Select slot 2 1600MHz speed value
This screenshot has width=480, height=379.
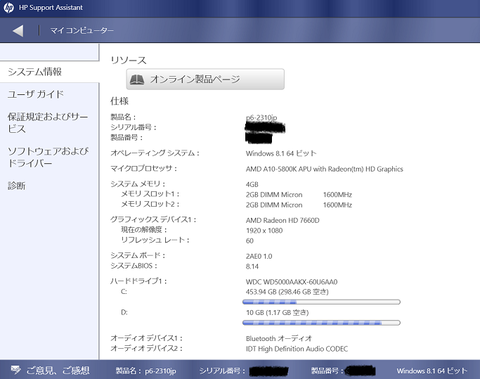337,205
